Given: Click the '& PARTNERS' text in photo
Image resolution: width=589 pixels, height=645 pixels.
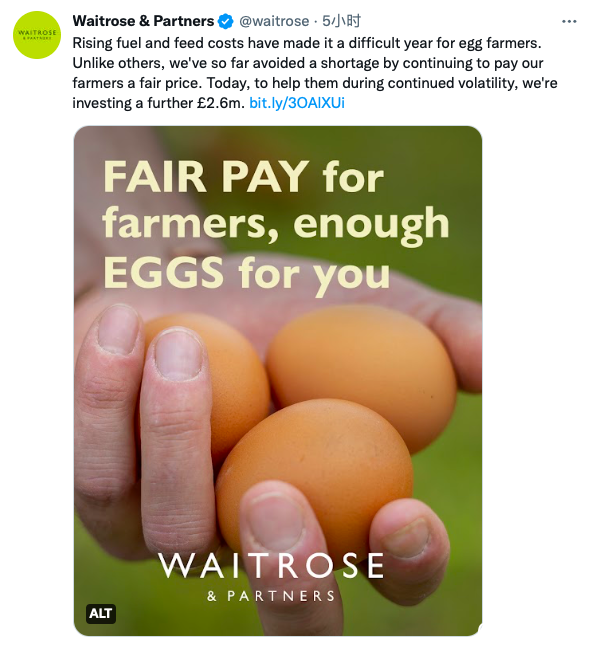Looking at the screenshot, I should point(271,596).
